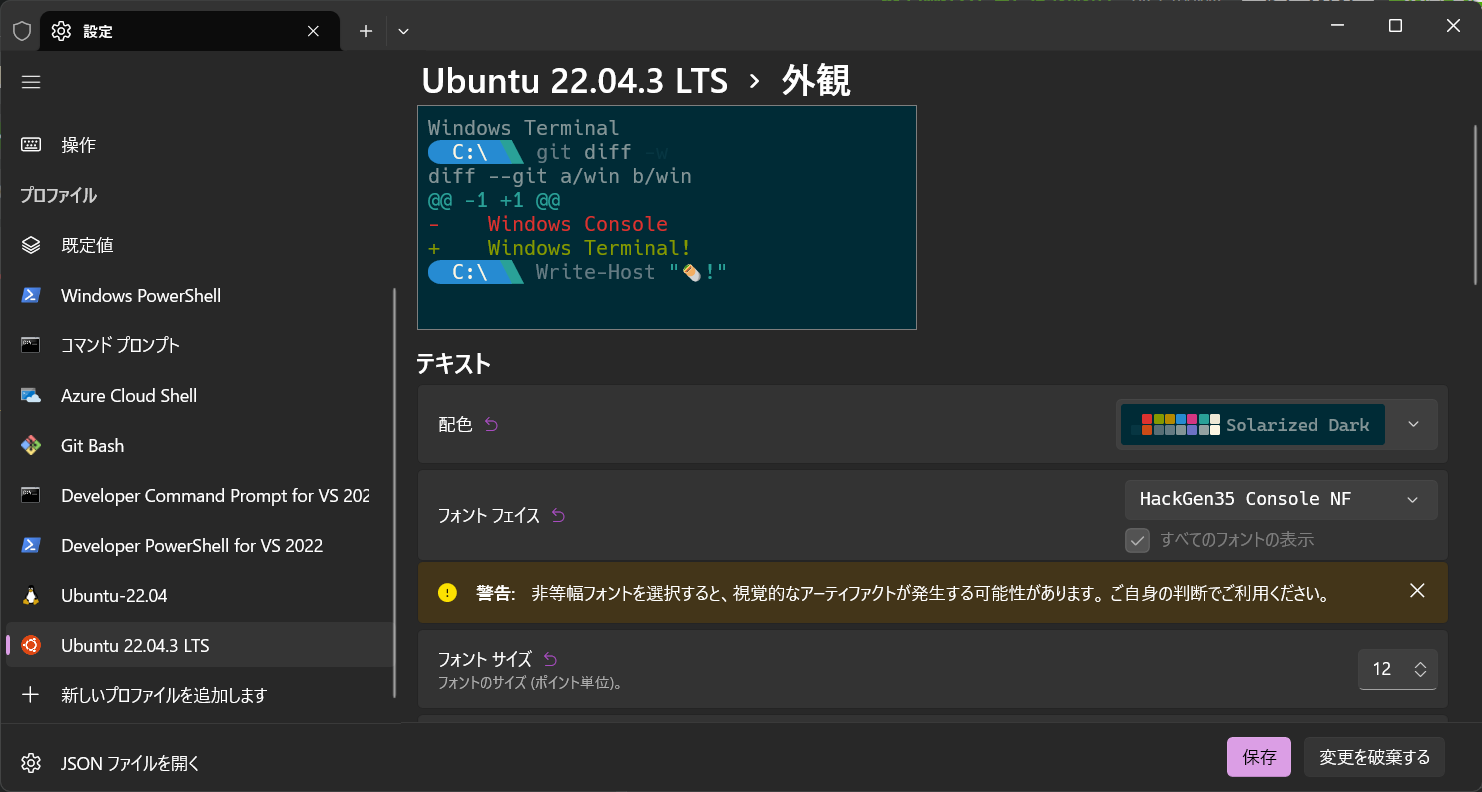Viewport: 1482px width, 792px height.
Task: Click the Windows PowerShell profile icon
Action: click(31, 295)
